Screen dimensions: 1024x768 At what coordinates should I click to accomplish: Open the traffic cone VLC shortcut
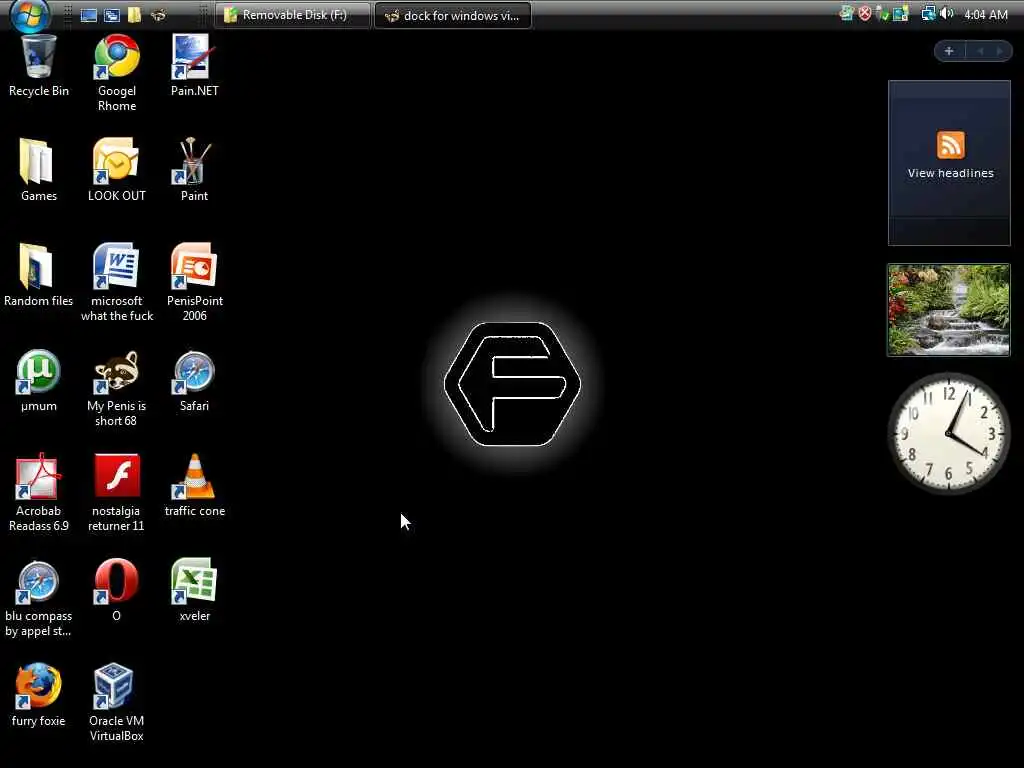[195, 486]
